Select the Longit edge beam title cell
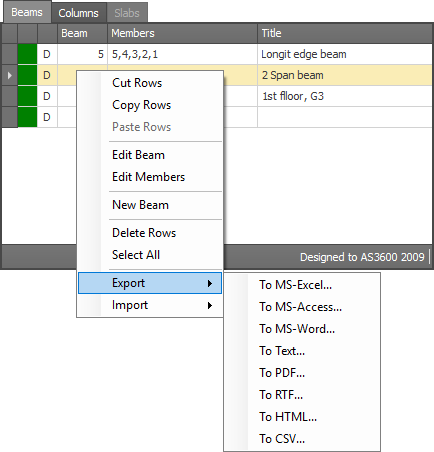 [345, 54]
